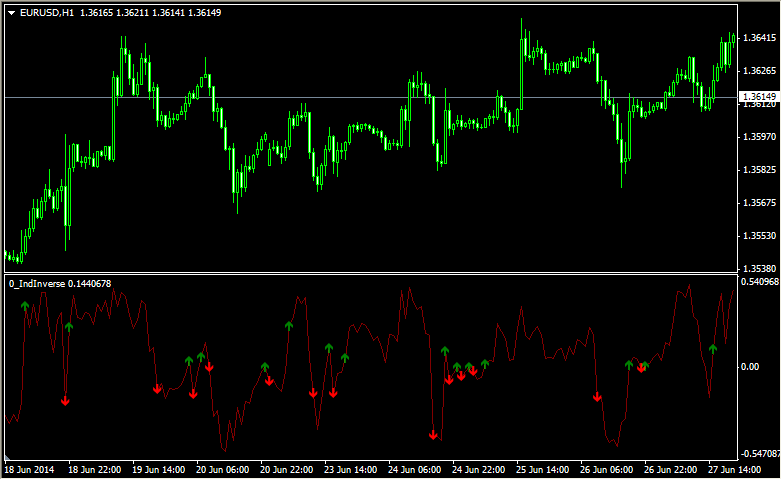Click the 1.35530 price axis label
The height and width of the screenshot is (480, 782).
[x=759, y=236]
